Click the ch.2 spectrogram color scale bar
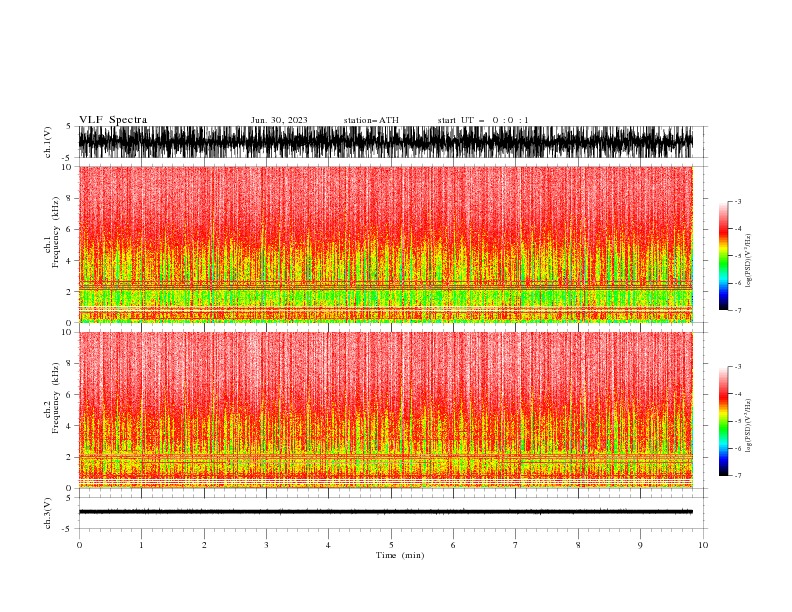The image size is (792, 612). tap(723, 421)
